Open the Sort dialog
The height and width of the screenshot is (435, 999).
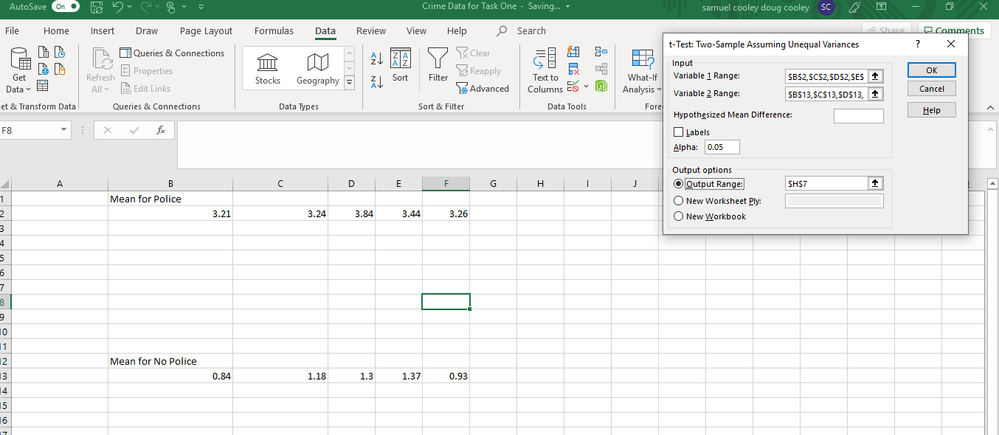coord(400,65)
